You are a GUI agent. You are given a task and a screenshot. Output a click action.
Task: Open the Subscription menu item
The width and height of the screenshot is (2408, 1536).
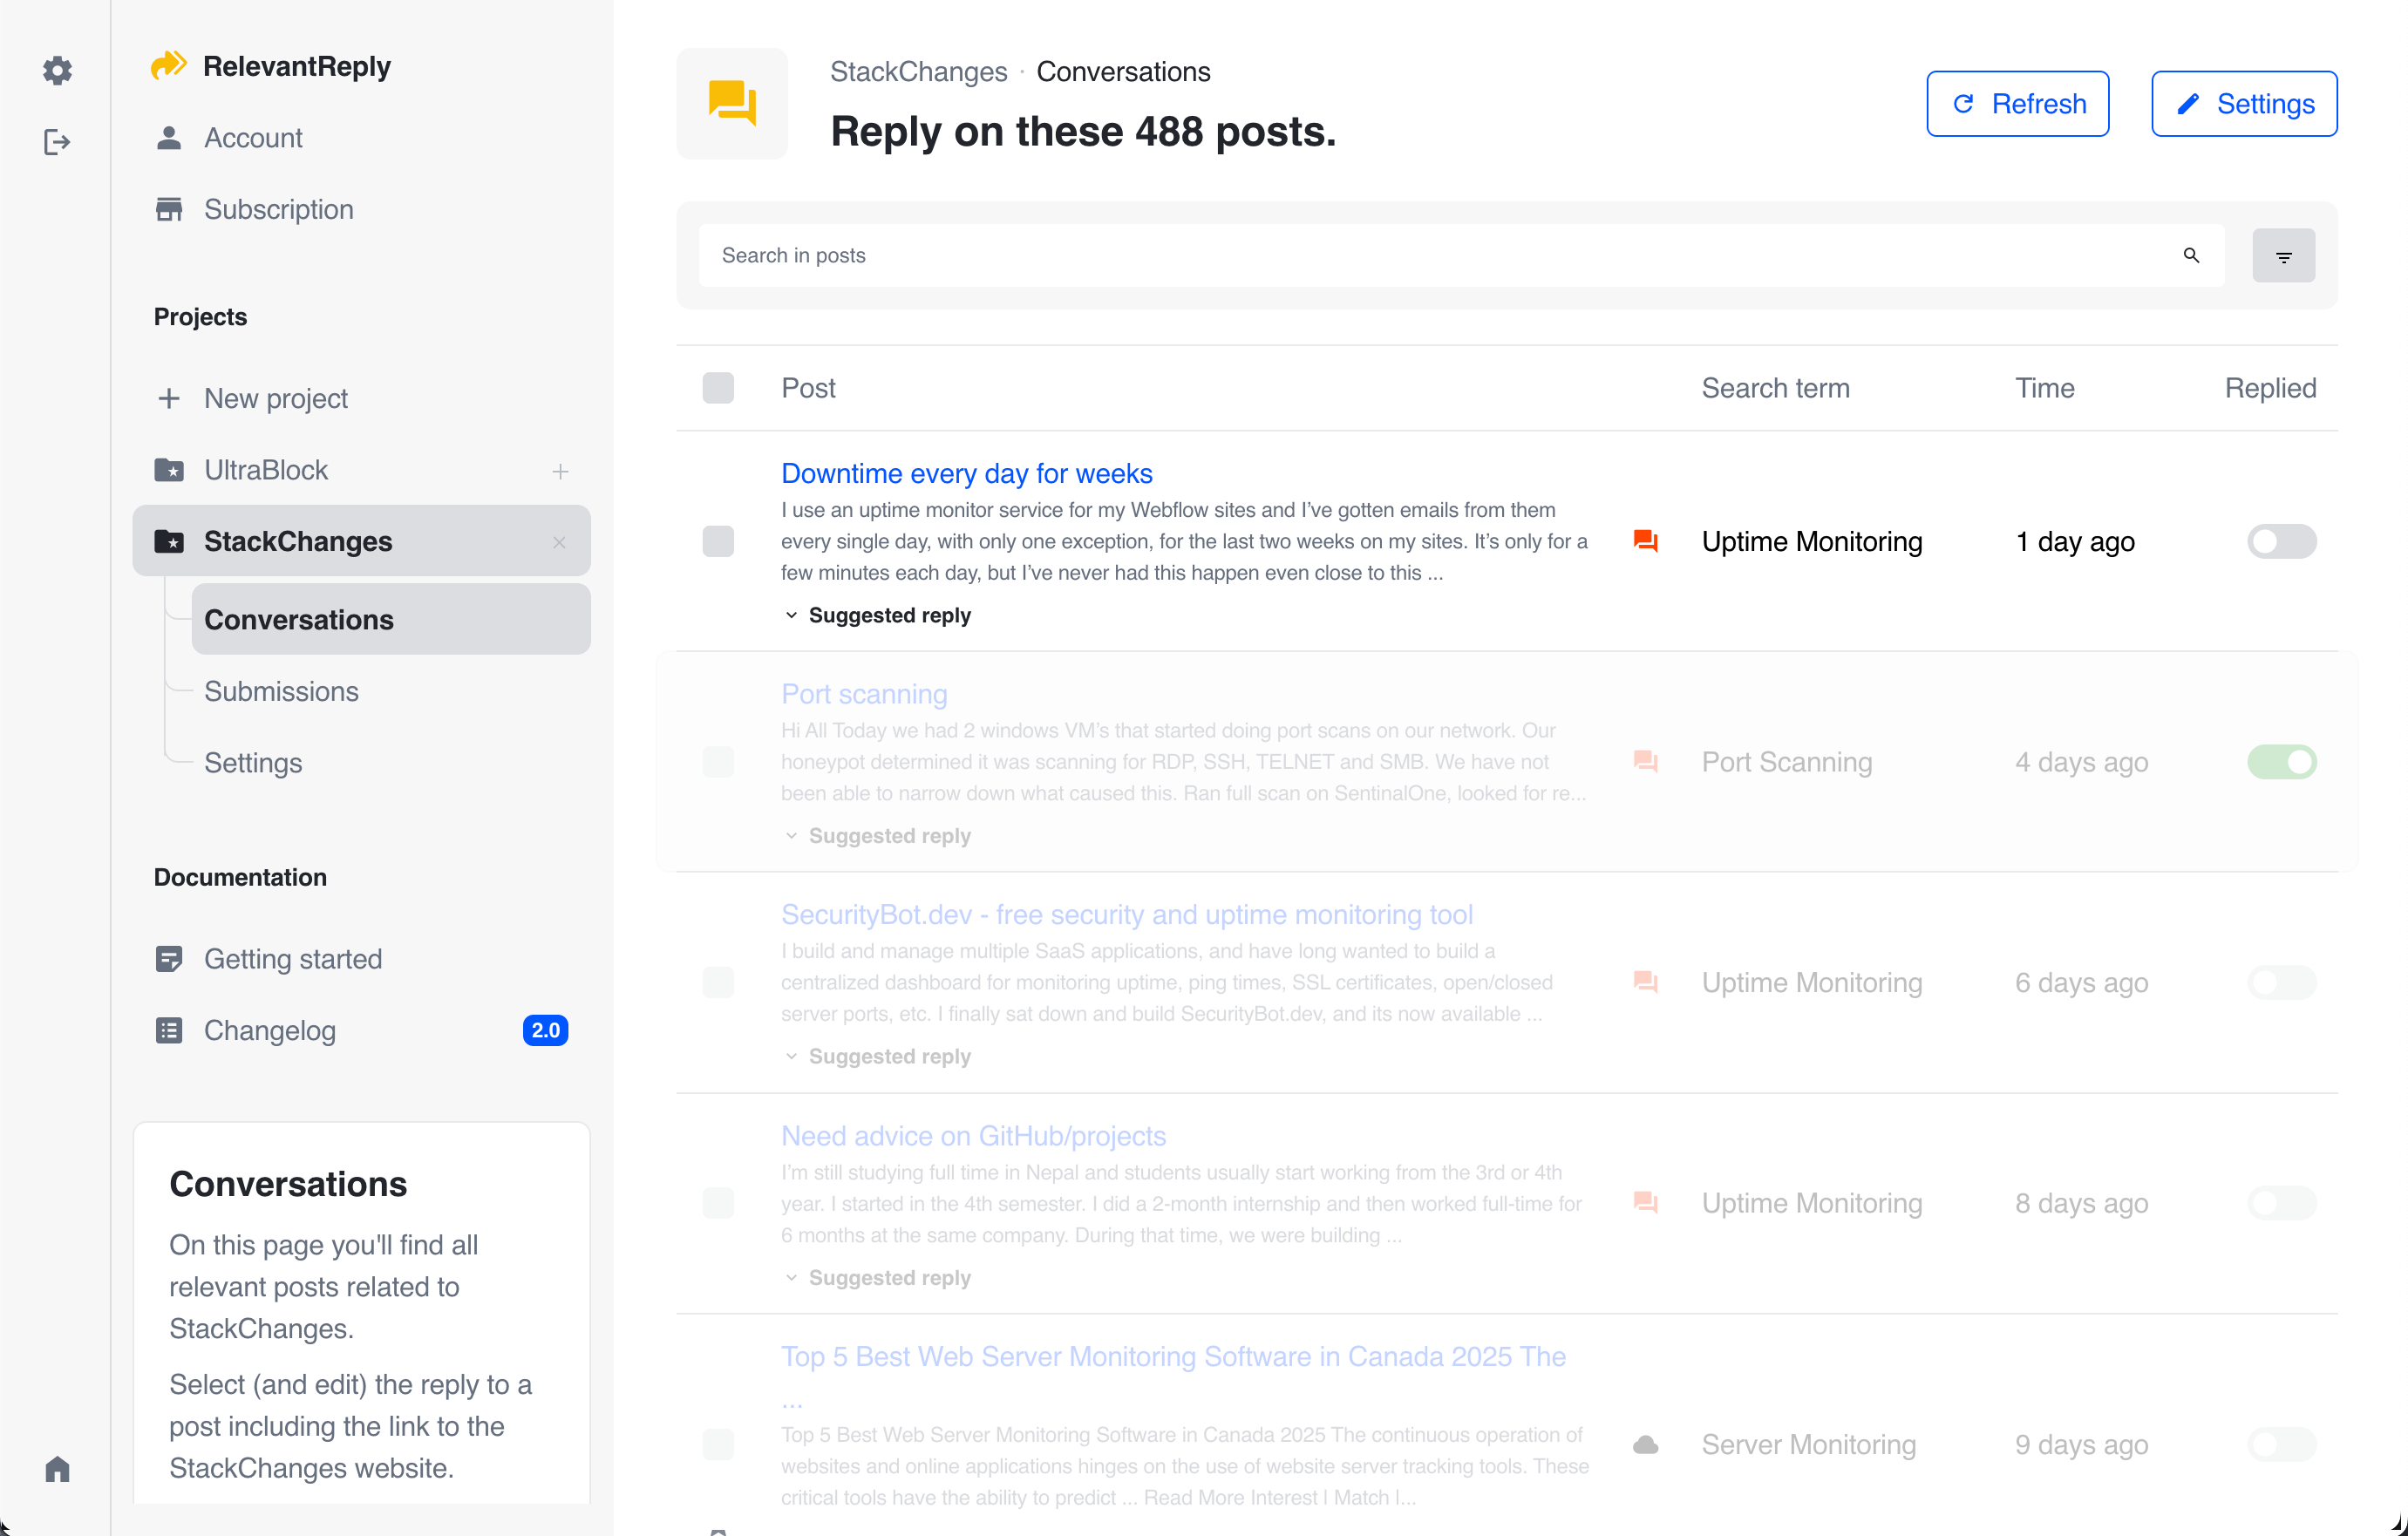(x=361, y=209)
